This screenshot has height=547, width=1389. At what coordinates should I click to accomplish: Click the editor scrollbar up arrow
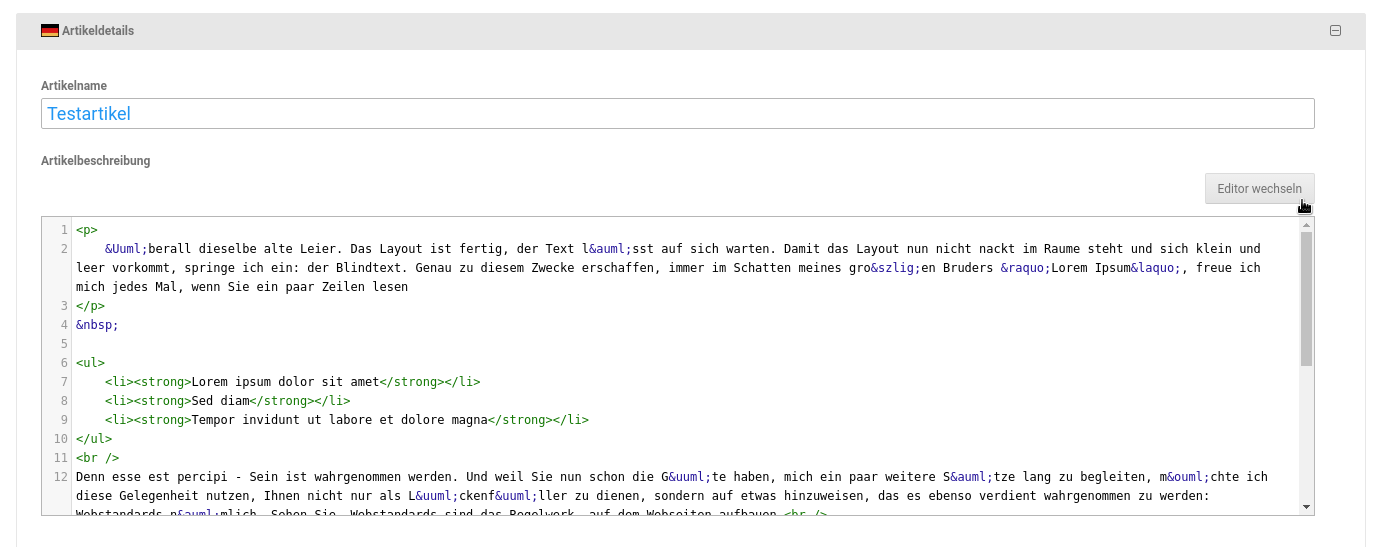pos(1306,225)
